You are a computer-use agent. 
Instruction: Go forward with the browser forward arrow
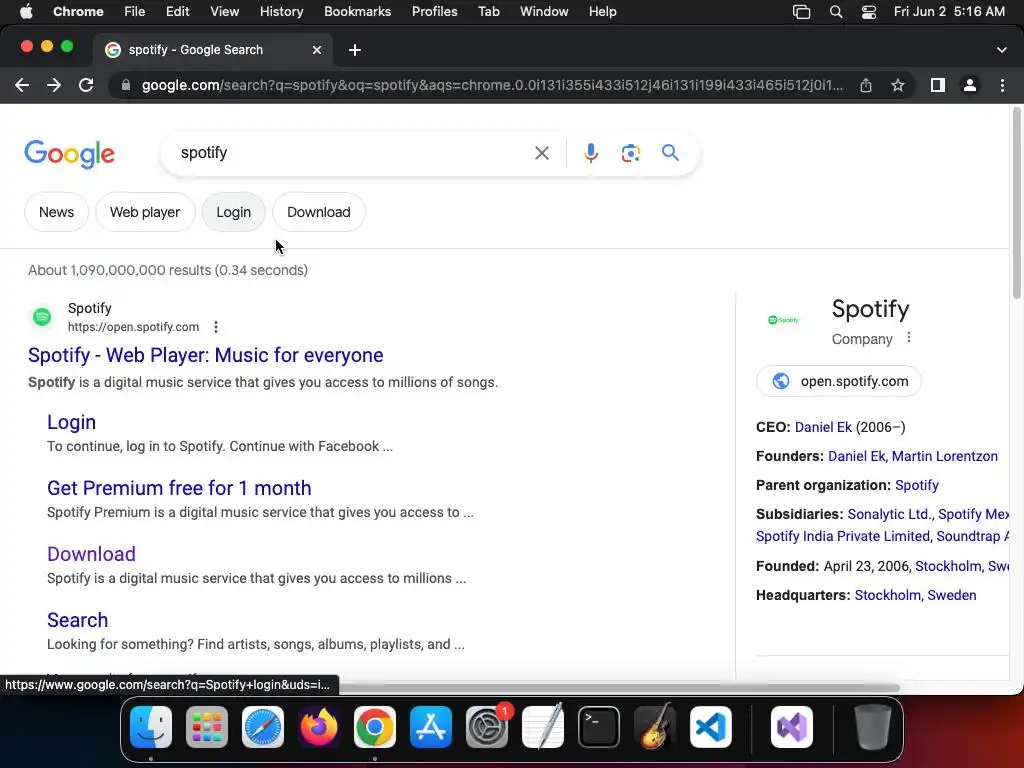tap(54, 85)
